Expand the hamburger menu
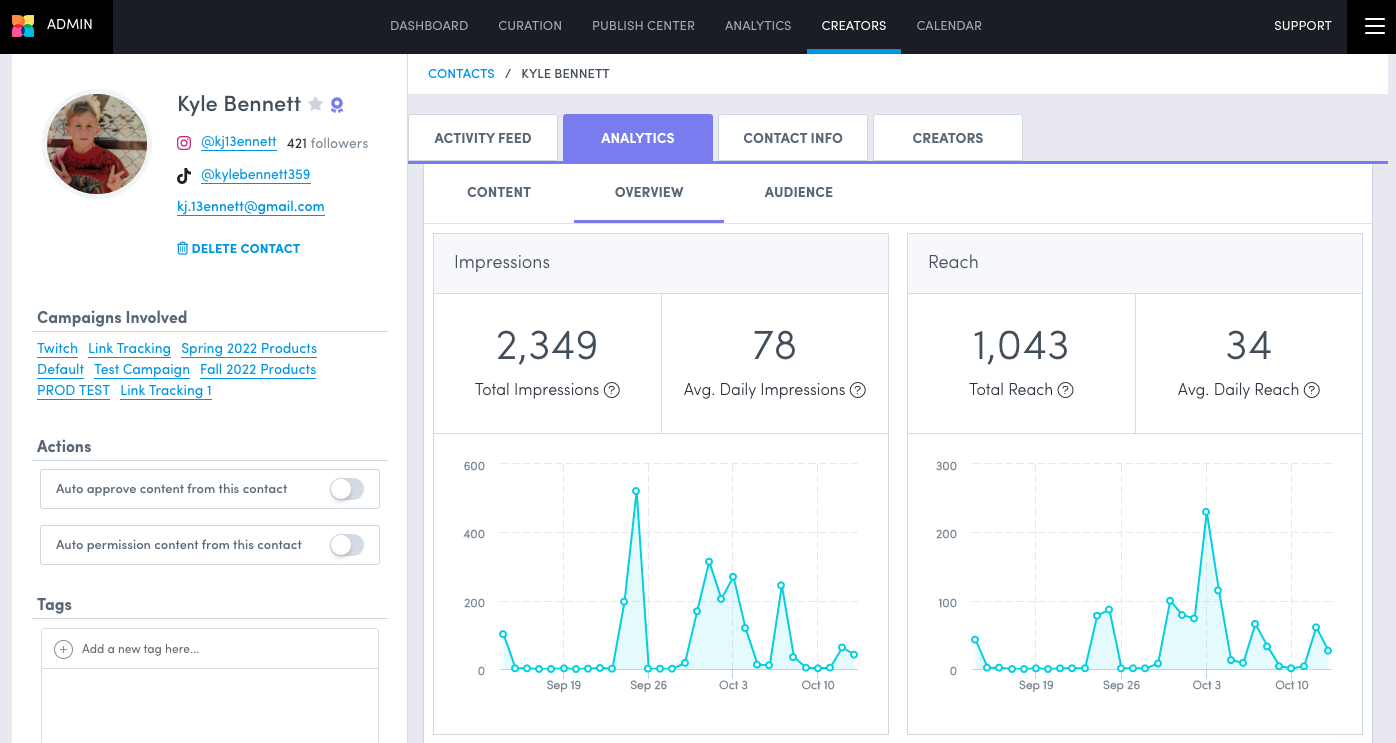This screenshot has width=1396, height=743. pos(1374,27)
